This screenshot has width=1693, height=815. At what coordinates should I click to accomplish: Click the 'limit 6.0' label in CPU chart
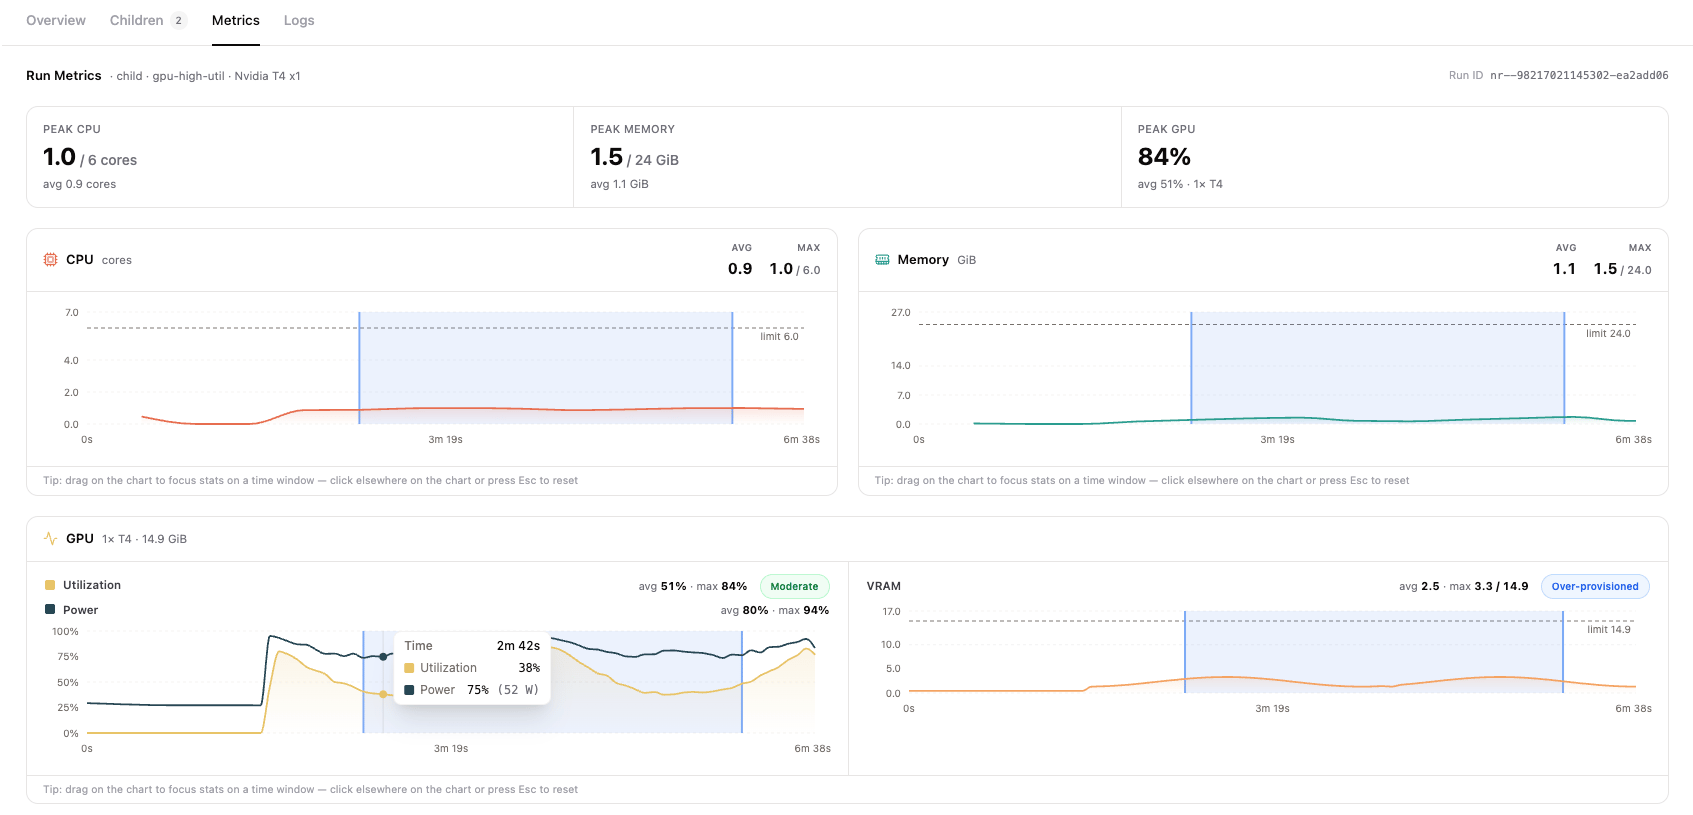coord(779,336)
